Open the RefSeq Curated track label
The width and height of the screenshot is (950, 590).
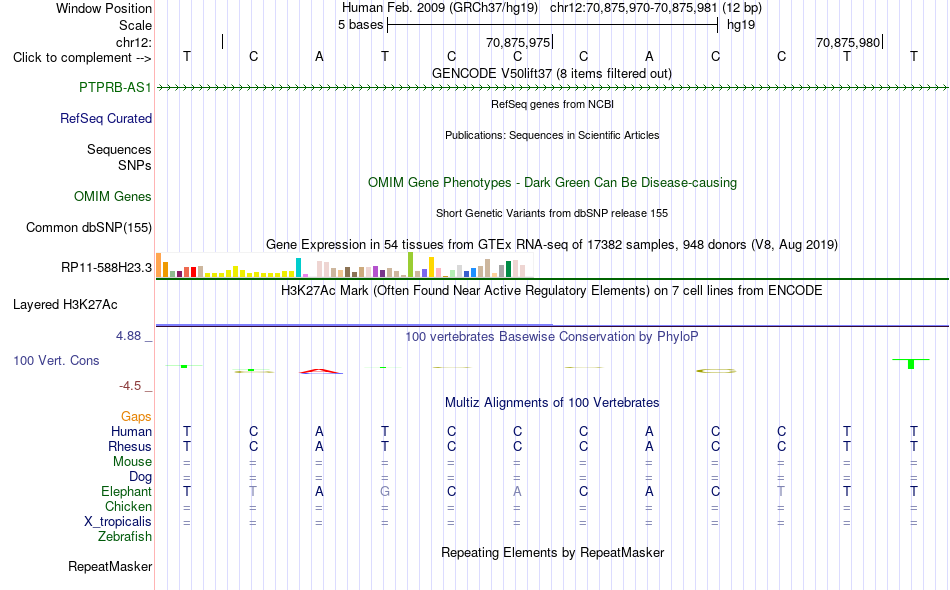(x=106, y=118)
